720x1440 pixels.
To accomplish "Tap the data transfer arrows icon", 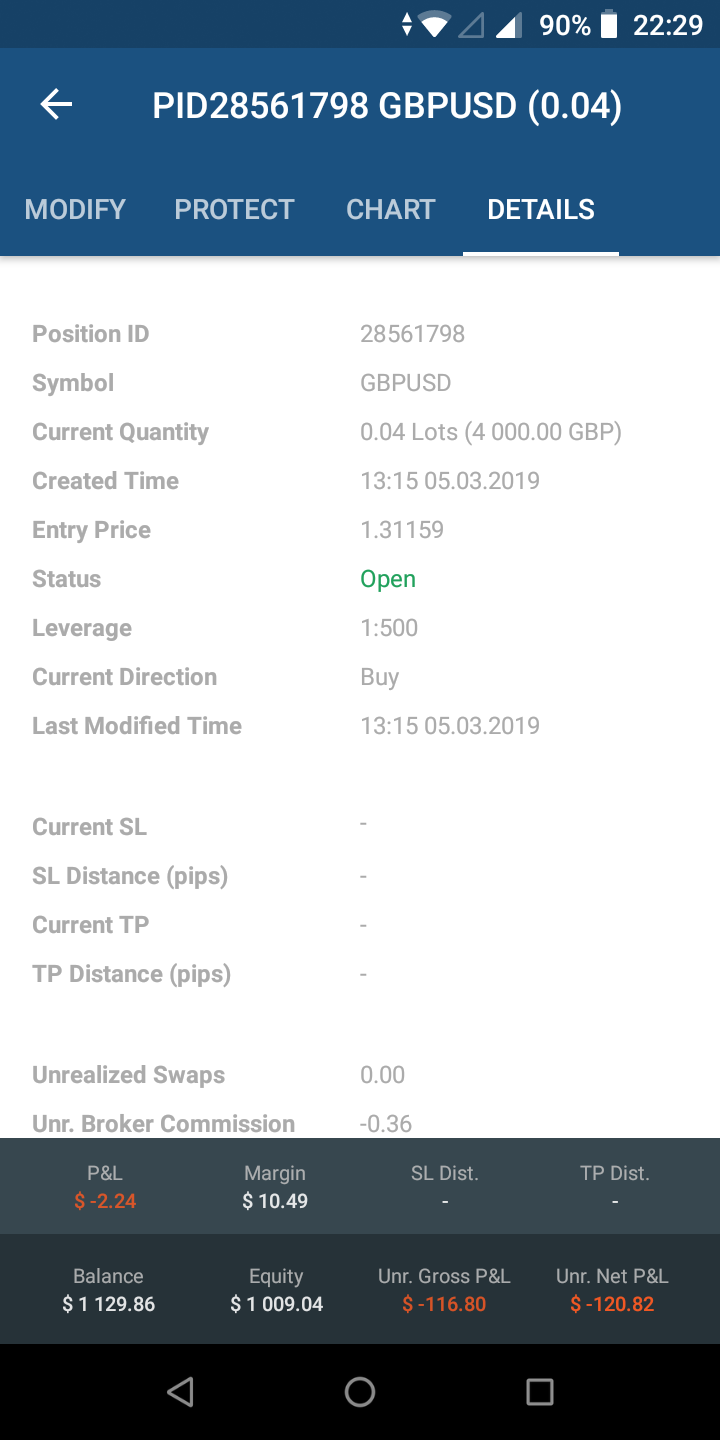I will click(x=406, y=25).
